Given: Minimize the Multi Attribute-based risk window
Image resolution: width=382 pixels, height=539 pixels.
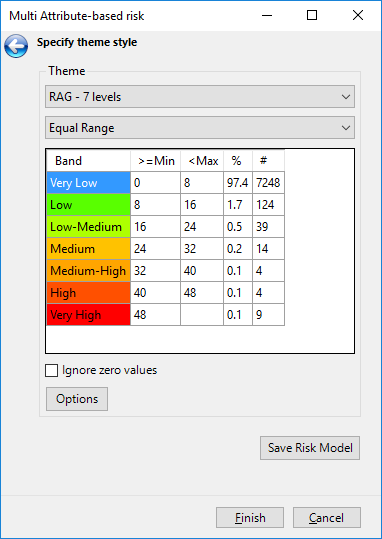Looking at the screenshot, I should [x=267, y=15].
